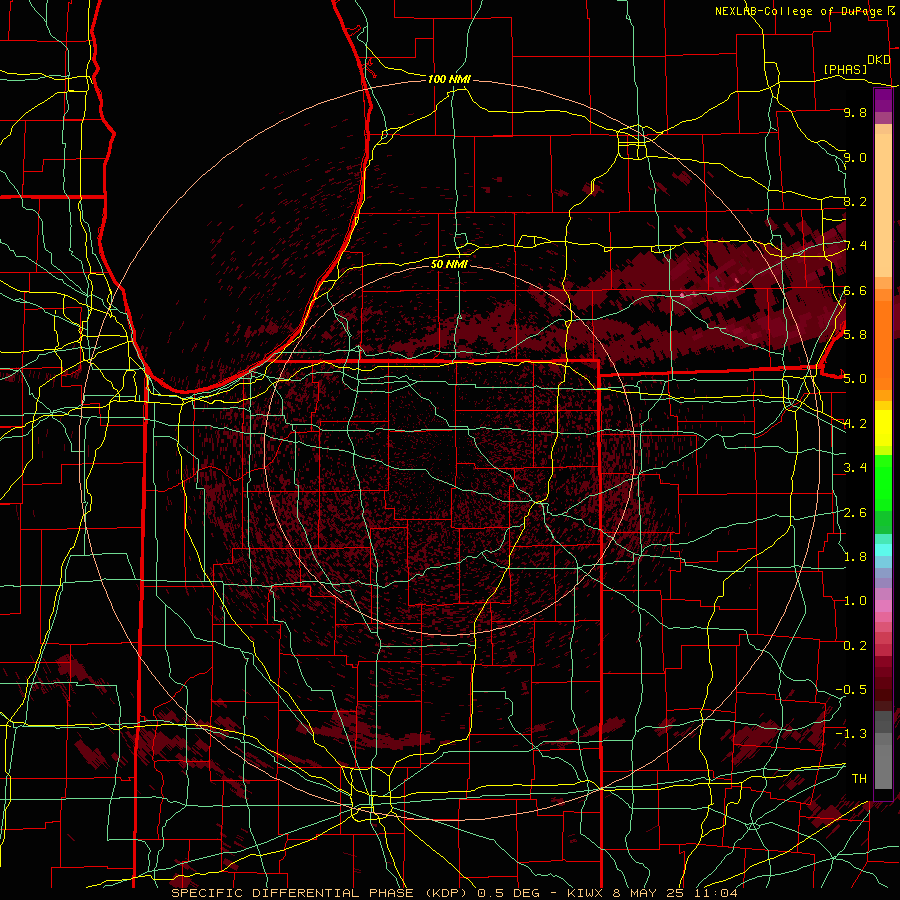Pick the gray color band near TH
The width and height of the screenshot is (900, 900).
pos(883,766)
